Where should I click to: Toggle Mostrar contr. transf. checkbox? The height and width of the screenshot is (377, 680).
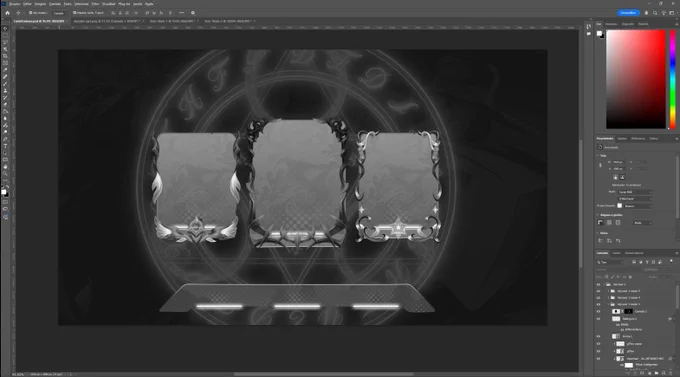point(75,13)
